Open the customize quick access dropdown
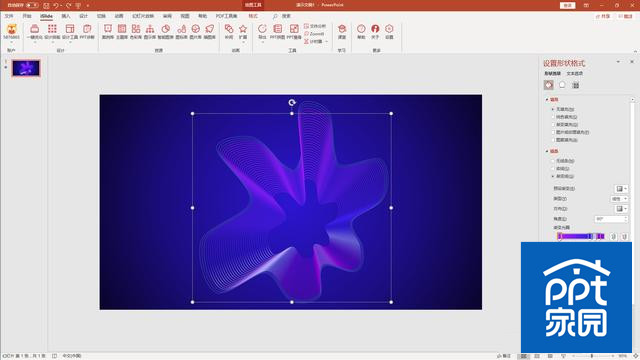The image size is (640, 360). [x=88, y=6]
